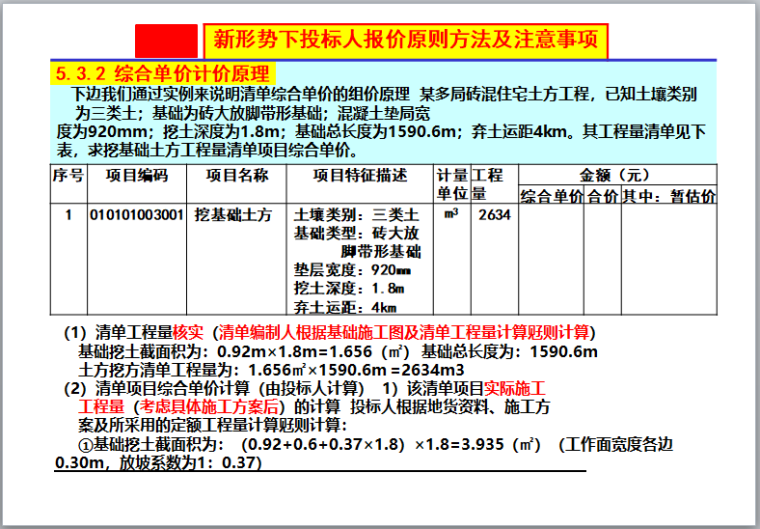Viewport: 760px width, 529px height.
Task: Select the 金额（元） header cell
Action: coord(617,175)
